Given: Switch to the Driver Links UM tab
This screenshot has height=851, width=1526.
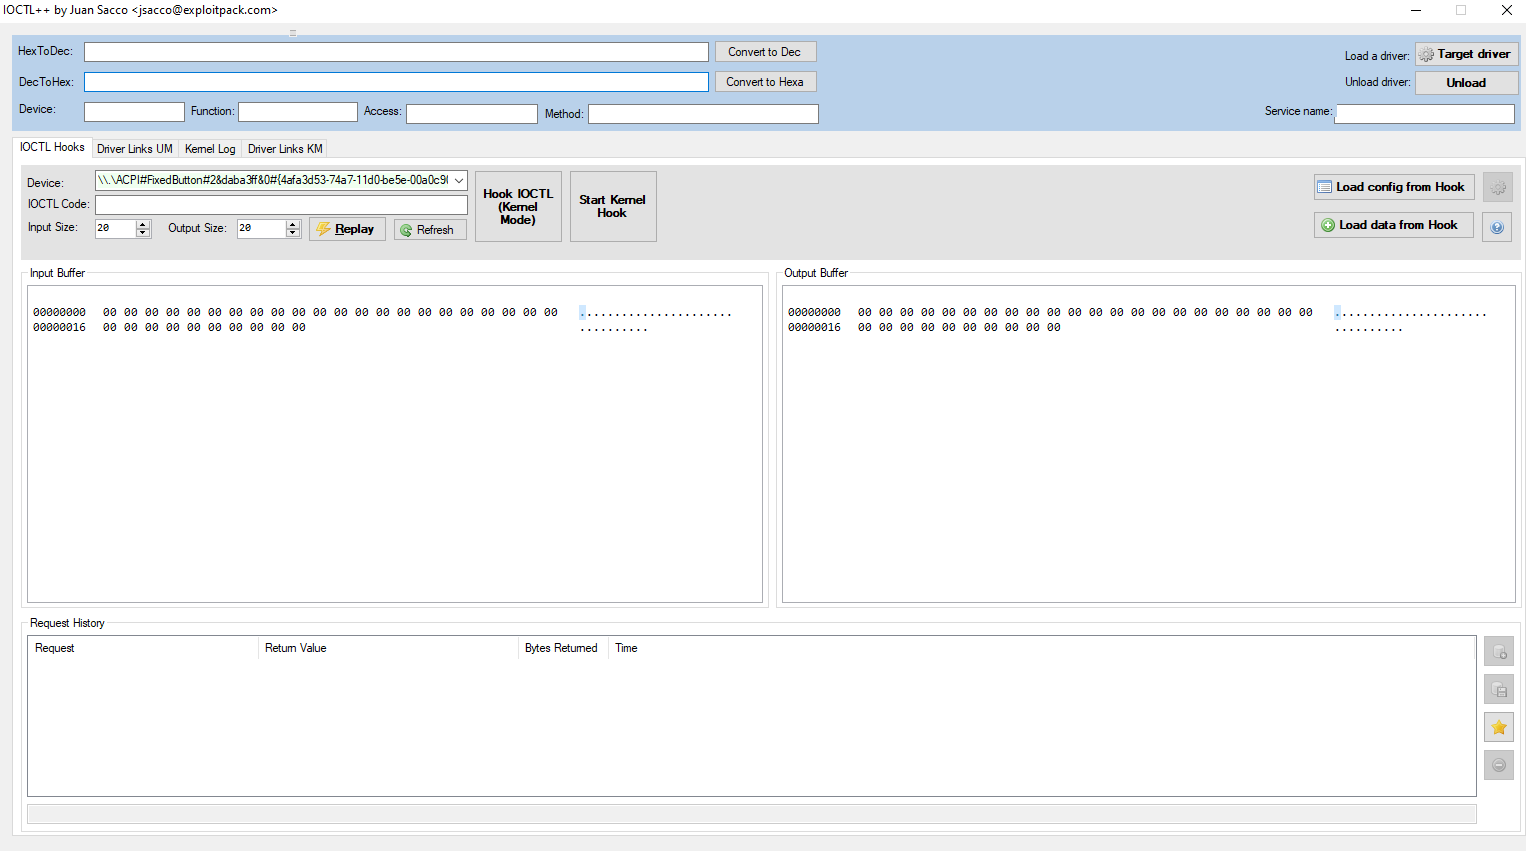Looking at the screenshot, I should tap(134, 149).
